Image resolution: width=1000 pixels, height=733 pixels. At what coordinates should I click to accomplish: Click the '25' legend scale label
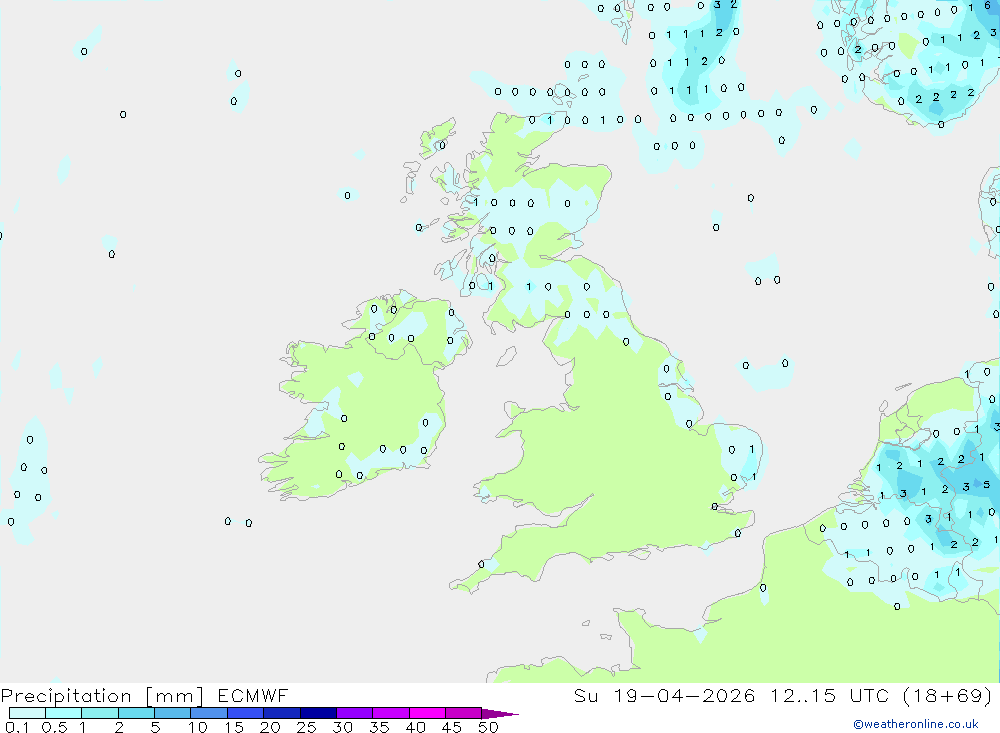(x=306, y=727)
